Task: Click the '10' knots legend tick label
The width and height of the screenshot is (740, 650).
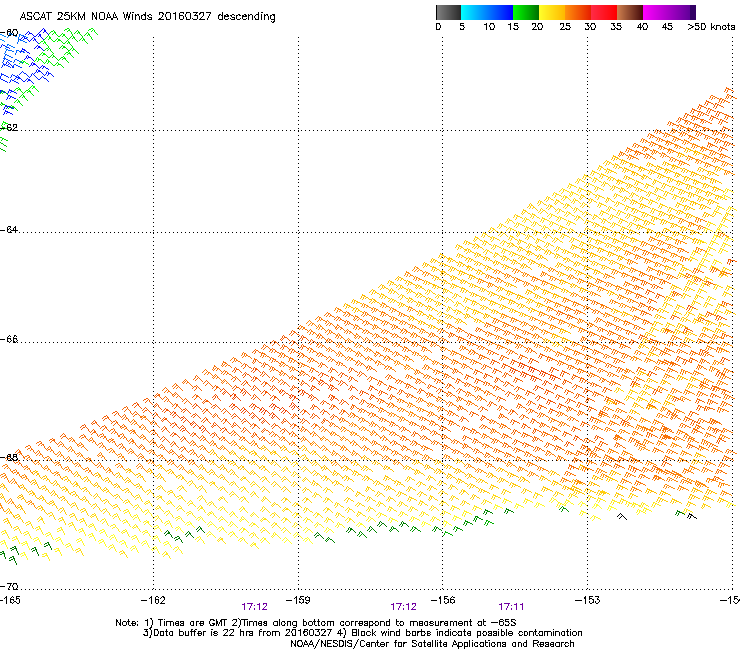Action: click(x=489, y=27)
